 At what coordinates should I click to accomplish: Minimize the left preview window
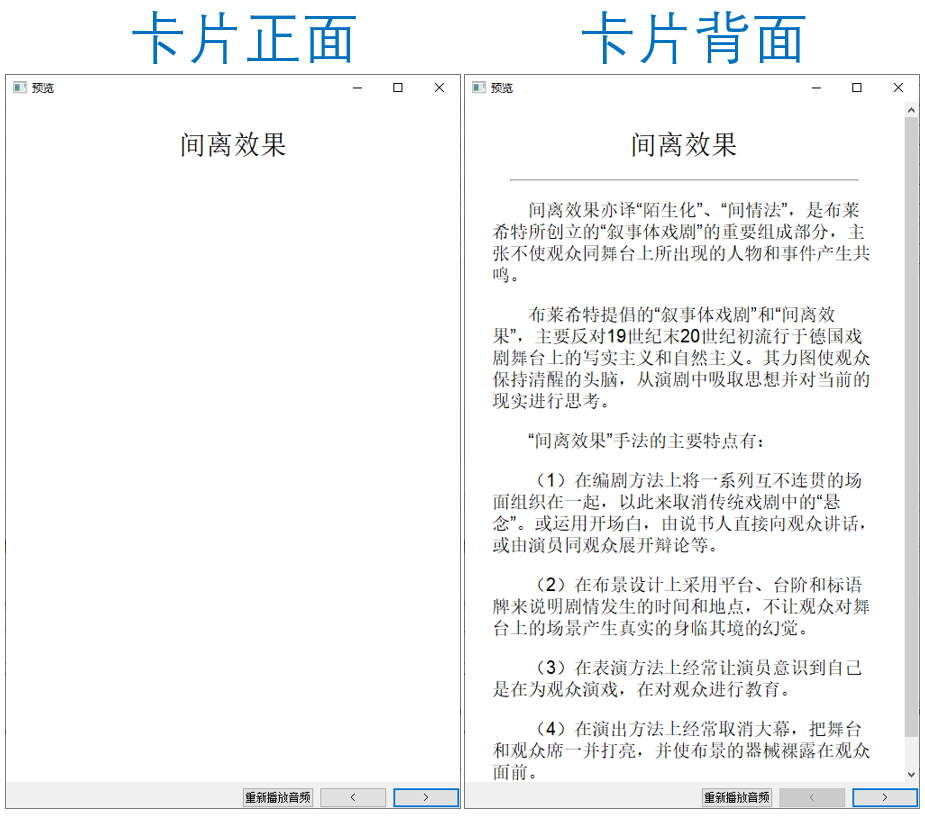(357, 88)
